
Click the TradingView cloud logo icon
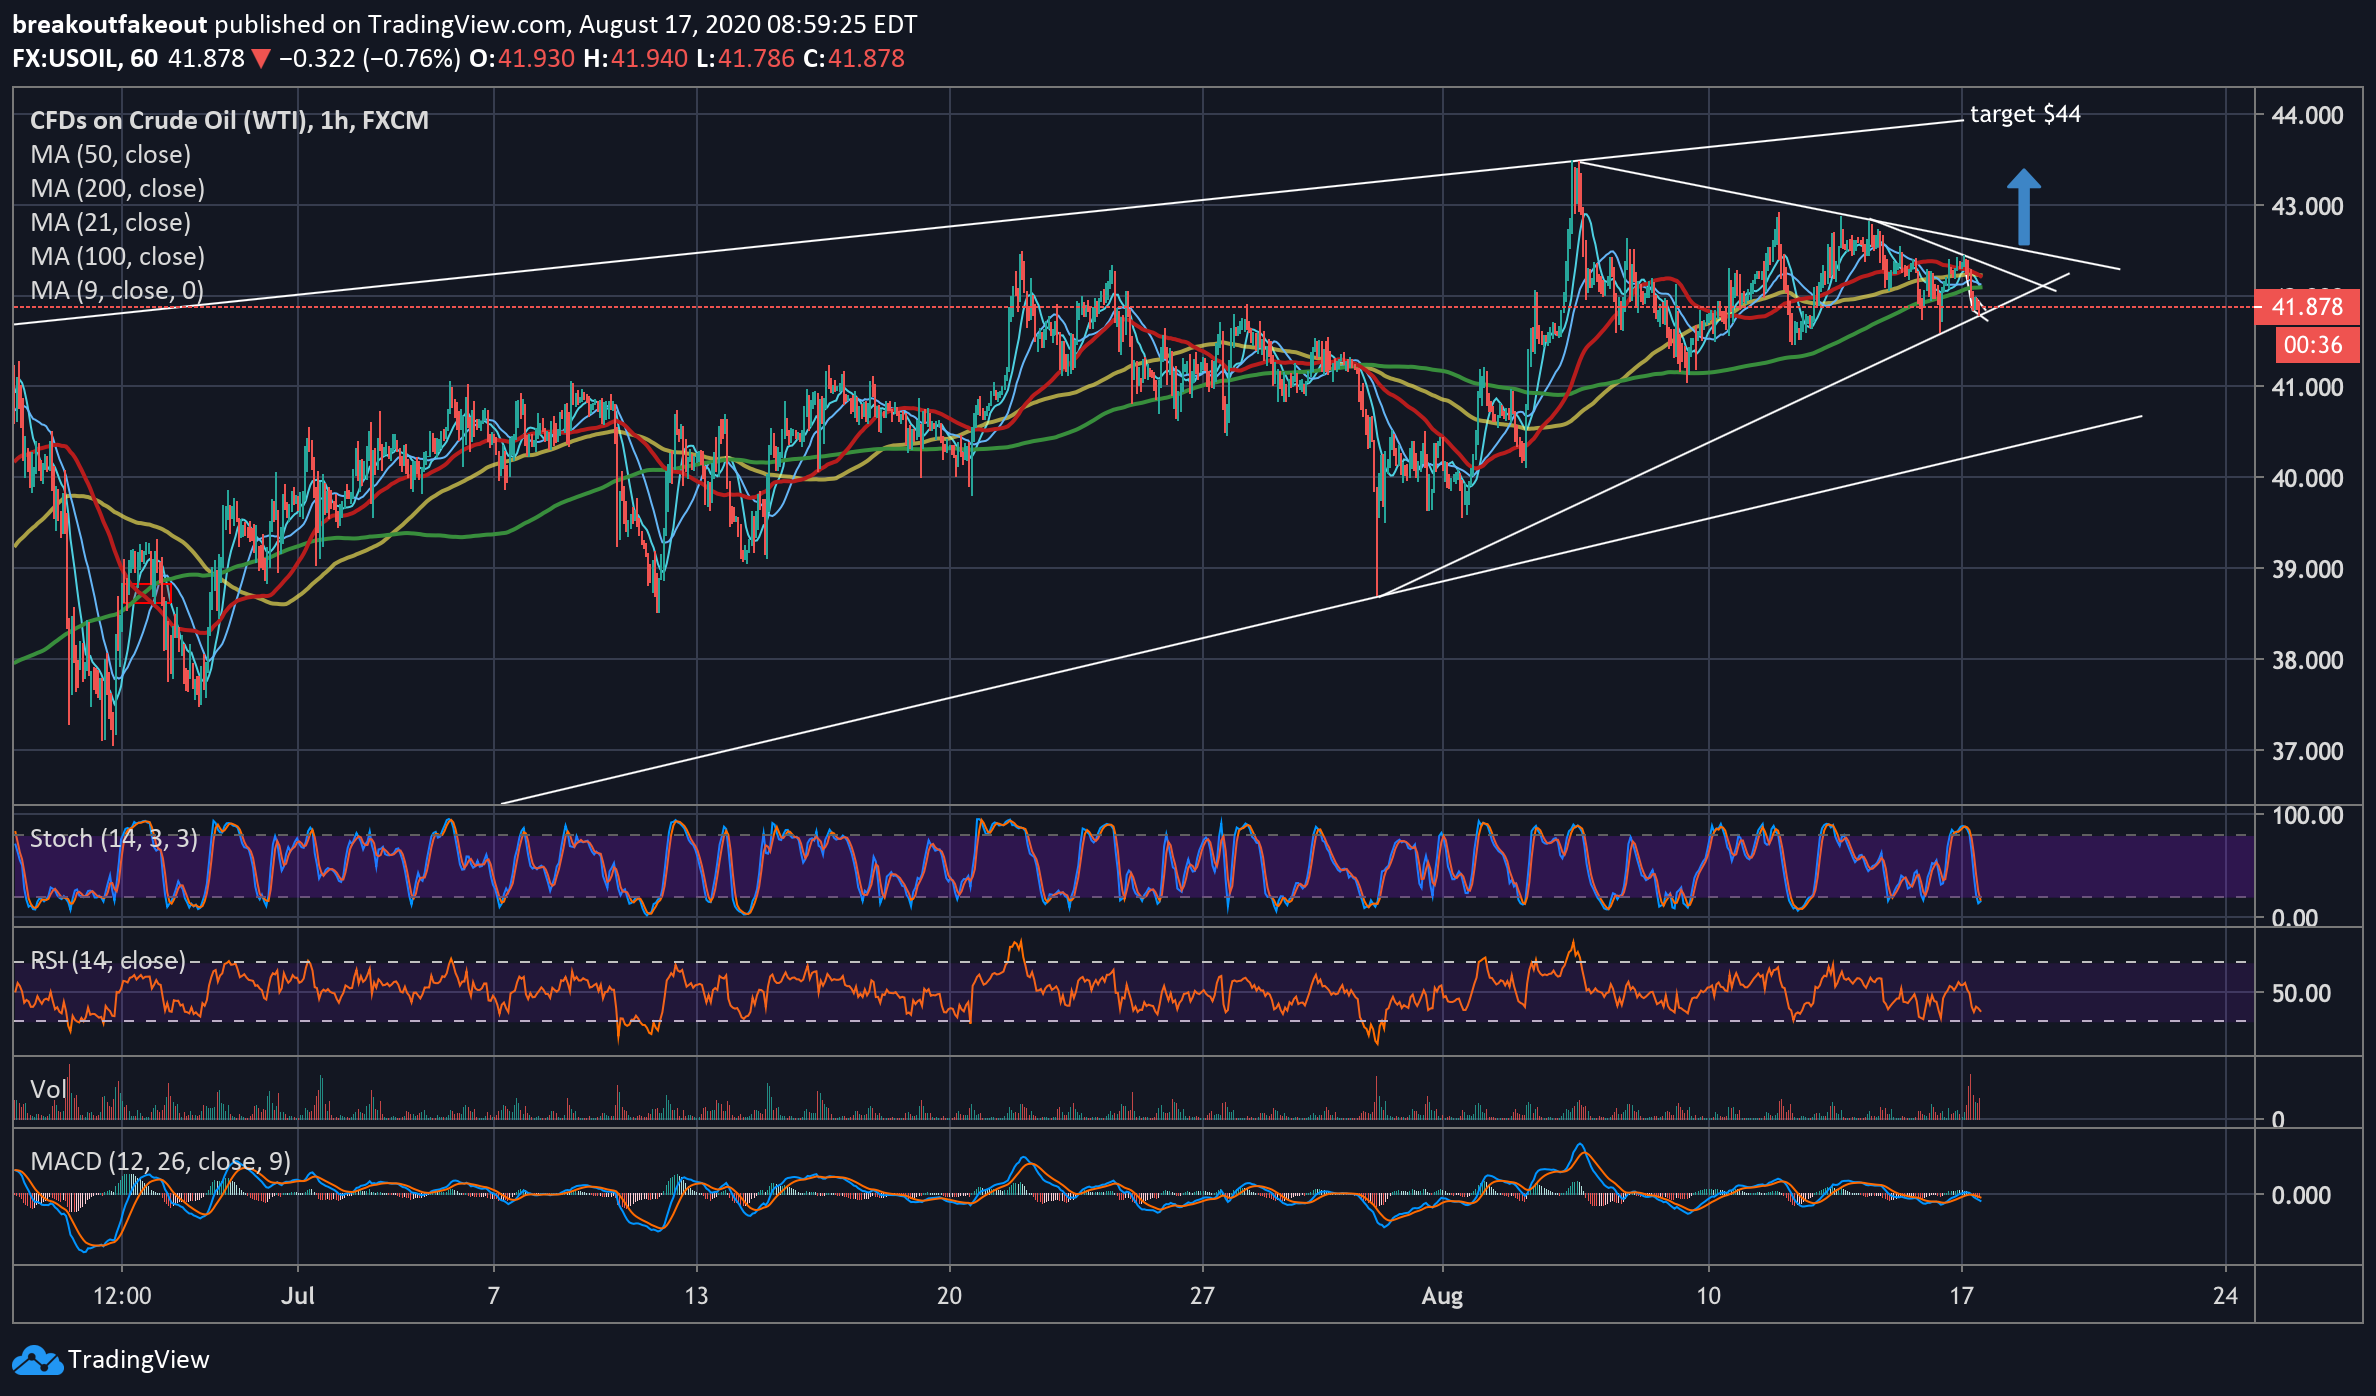pos(37,1360)
